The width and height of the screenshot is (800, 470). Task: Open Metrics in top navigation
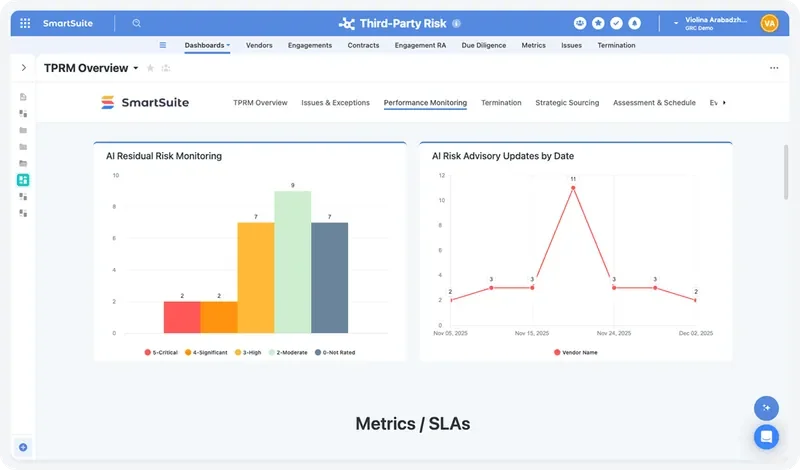pos(534,45)
